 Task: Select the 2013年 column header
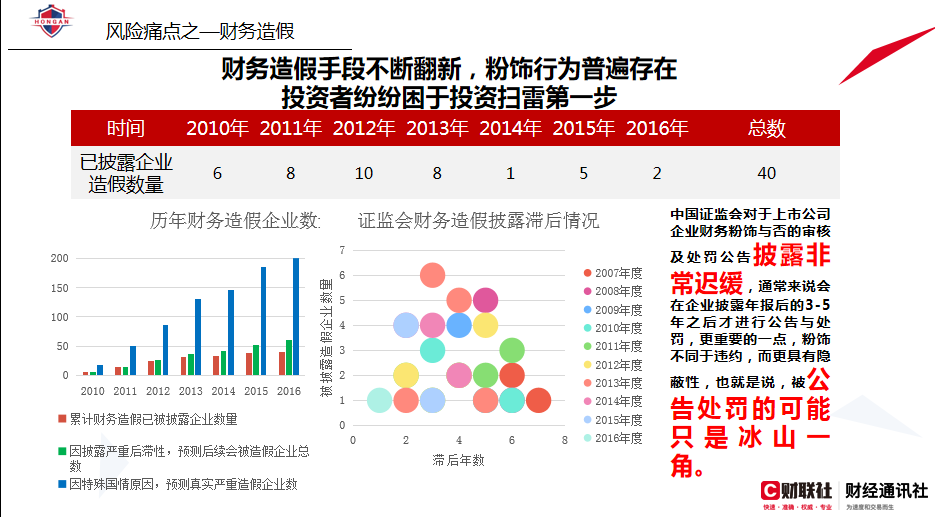(x=437, y=128)
